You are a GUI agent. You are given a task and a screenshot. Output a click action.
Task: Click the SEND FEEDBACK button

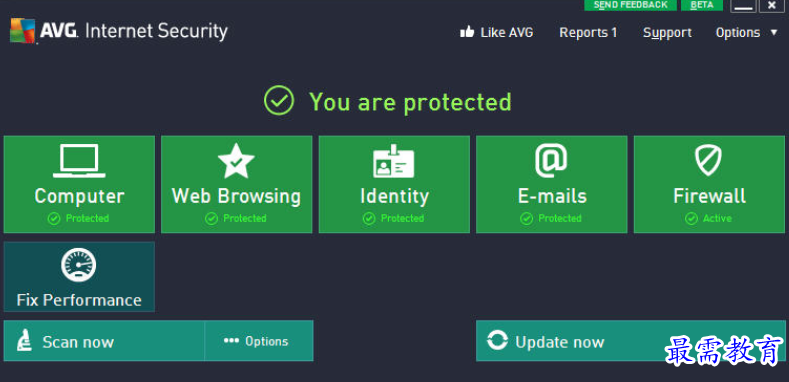click(630, 5)
